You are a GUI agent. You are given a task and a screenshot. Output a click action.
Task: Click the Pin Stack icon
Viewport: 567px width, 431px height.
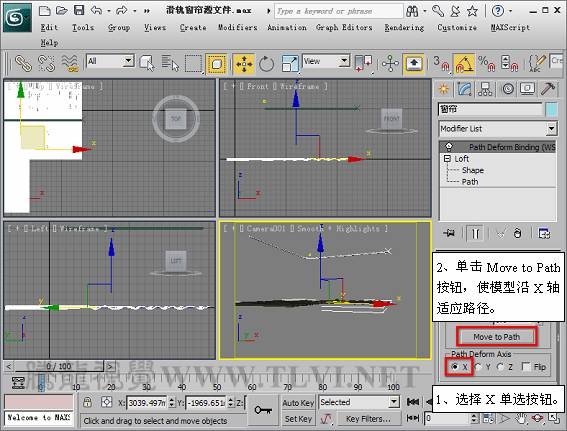[x=449, y=234]
